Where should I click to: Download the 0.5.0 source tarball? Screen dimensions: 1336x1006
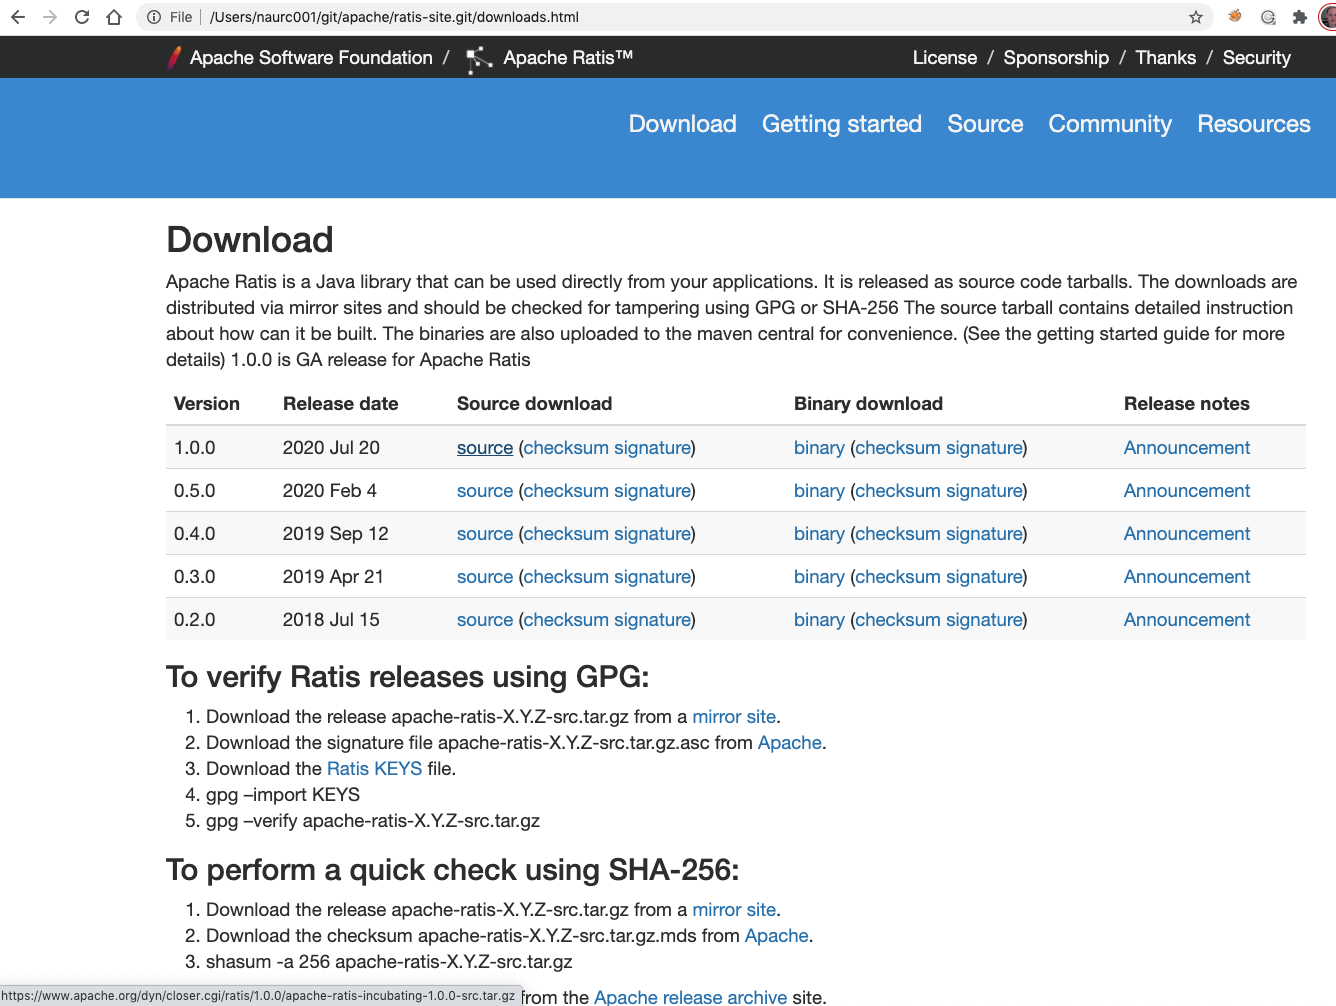485,491
